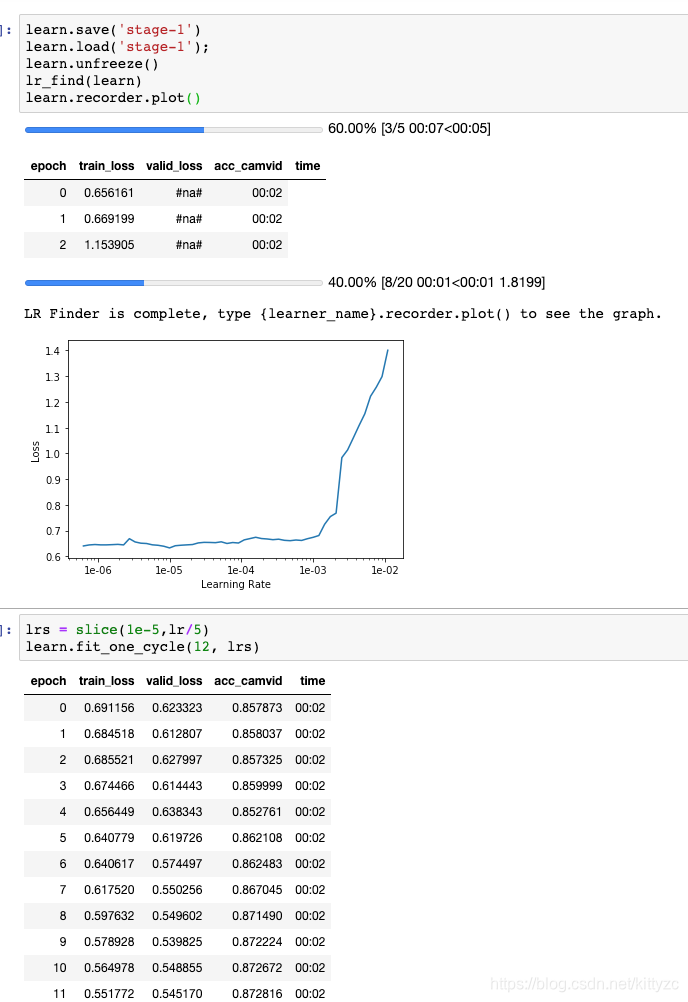688x1002 pixels.
Task: Click train_loss value 0.669199
Action: click(x=109, y=219)
